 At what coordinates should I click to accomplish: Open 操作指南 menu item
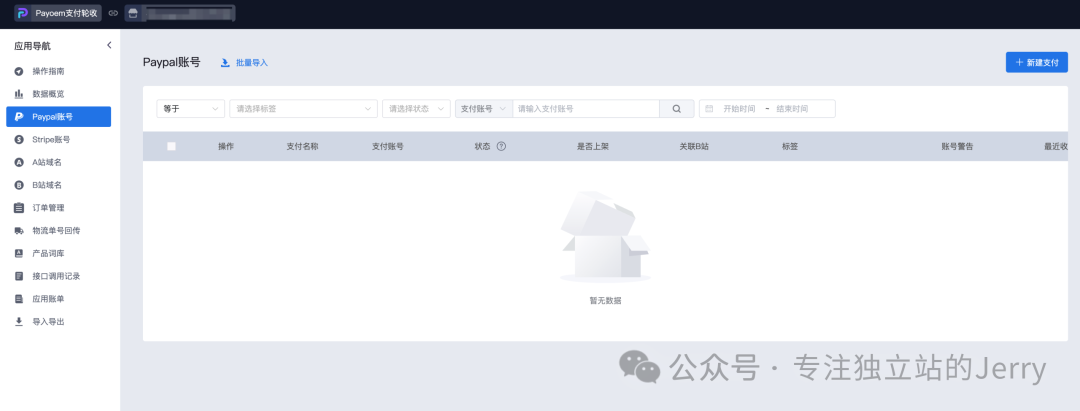[59, 71]
